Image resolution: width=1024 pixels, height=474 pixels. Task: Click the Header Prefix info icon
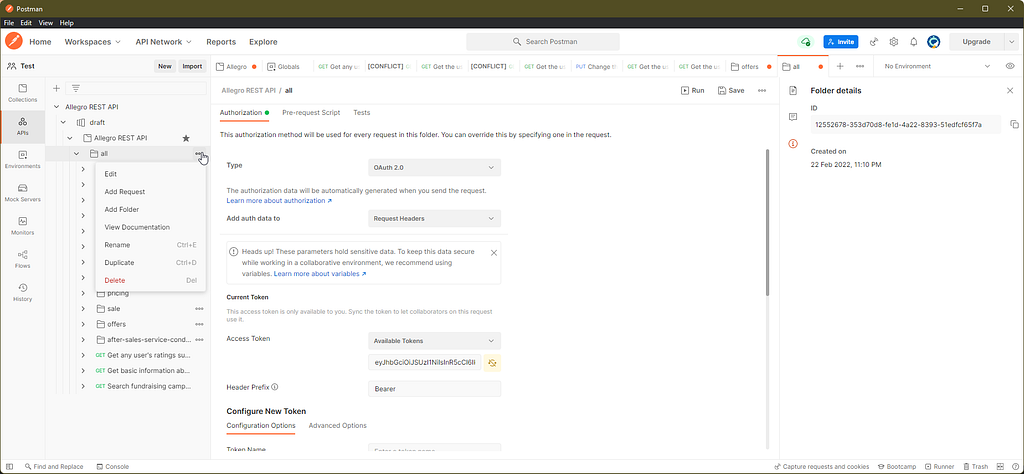(x=275, y=387)
